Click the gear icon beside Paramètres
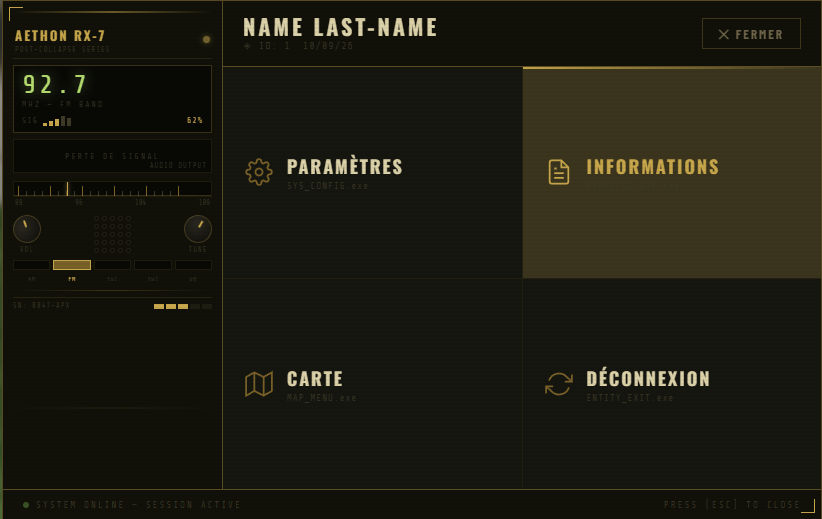Viewport: 822px width, 519px height. click(x=259, y=172)
